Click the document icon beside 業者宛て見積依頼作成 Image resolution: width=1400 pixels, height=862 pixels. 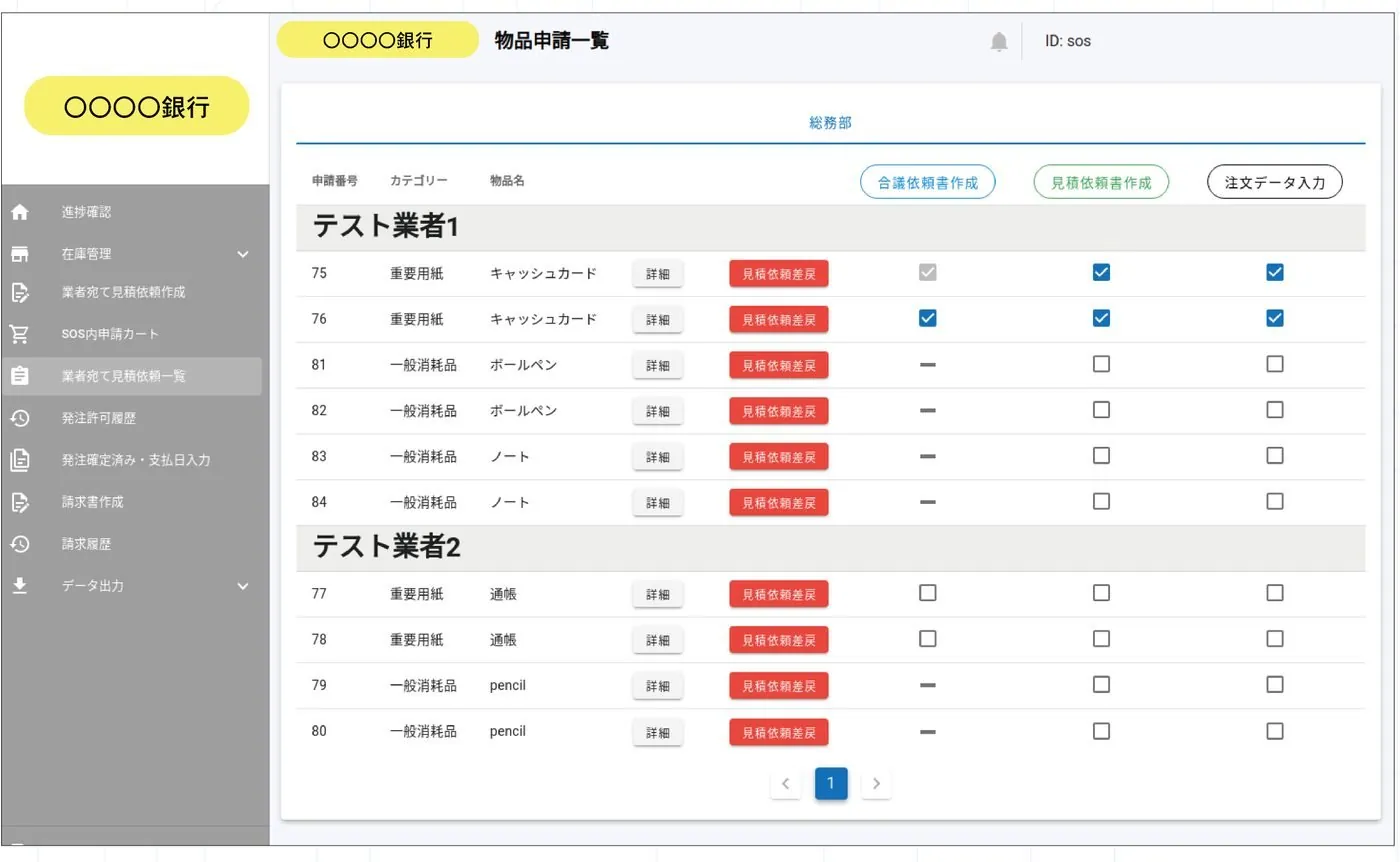tap(20, 292)
